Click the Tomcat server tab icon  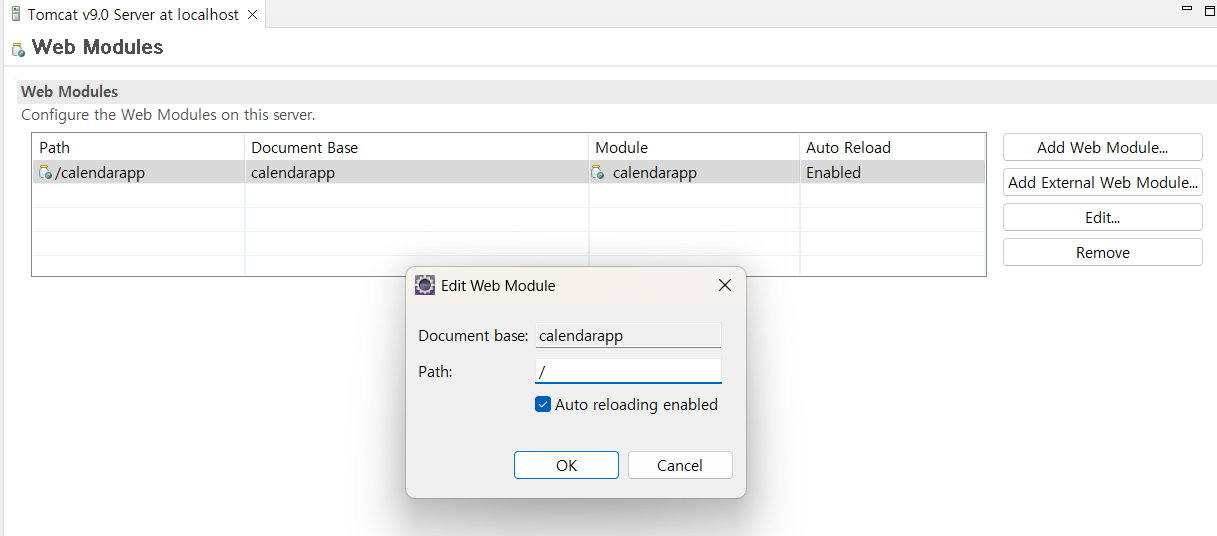(16, 15)
